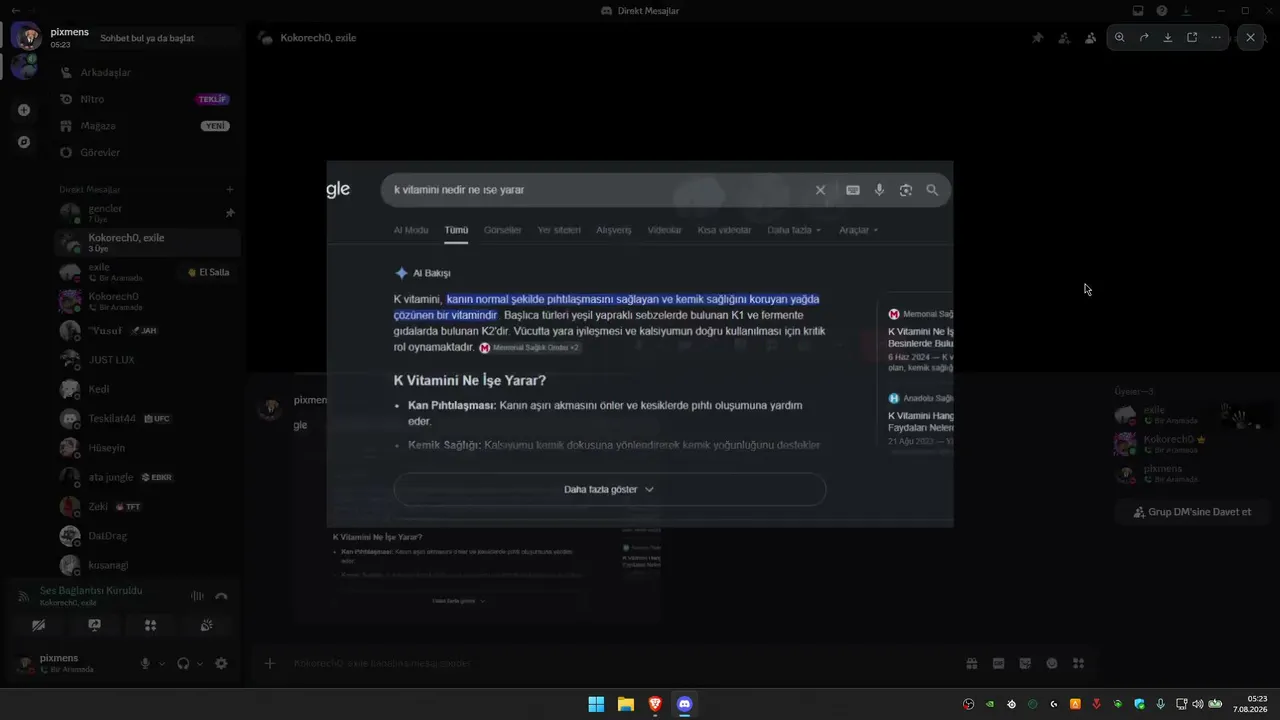Open the apps icon in message bar

(1078, 663)
